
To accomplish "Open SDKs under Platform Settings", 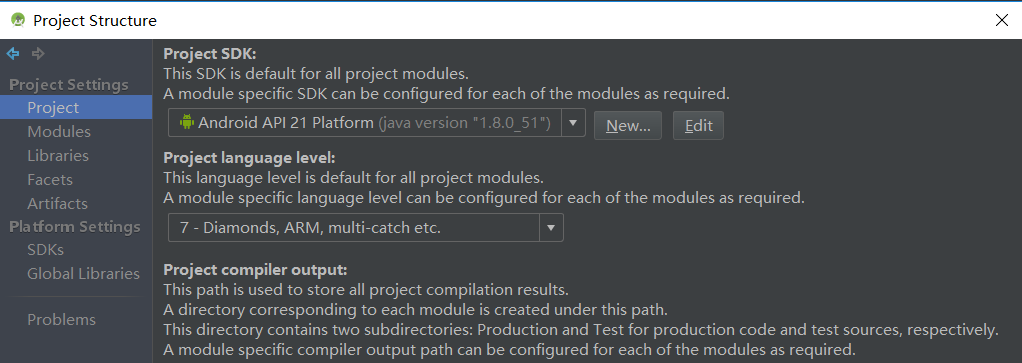I will (x=46, y=250).
